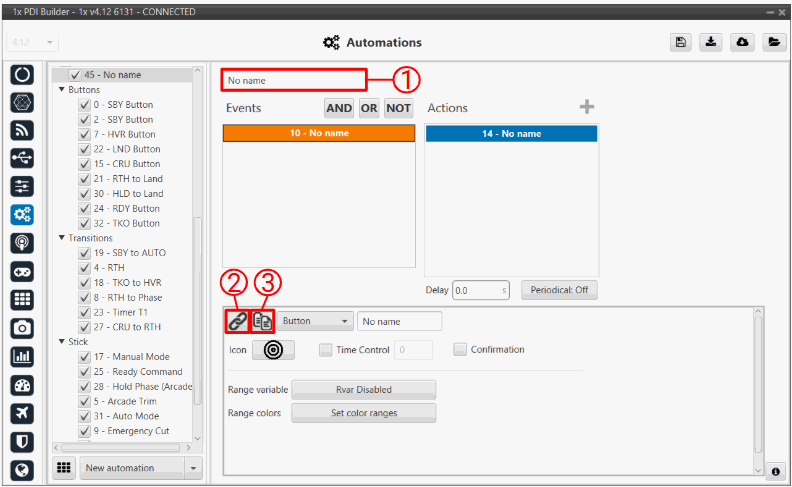The width and height of the screenshot is (792, 487).
Task: Uncheck the '7 - HVR Button' automation
Action: [x=85, y=134]
